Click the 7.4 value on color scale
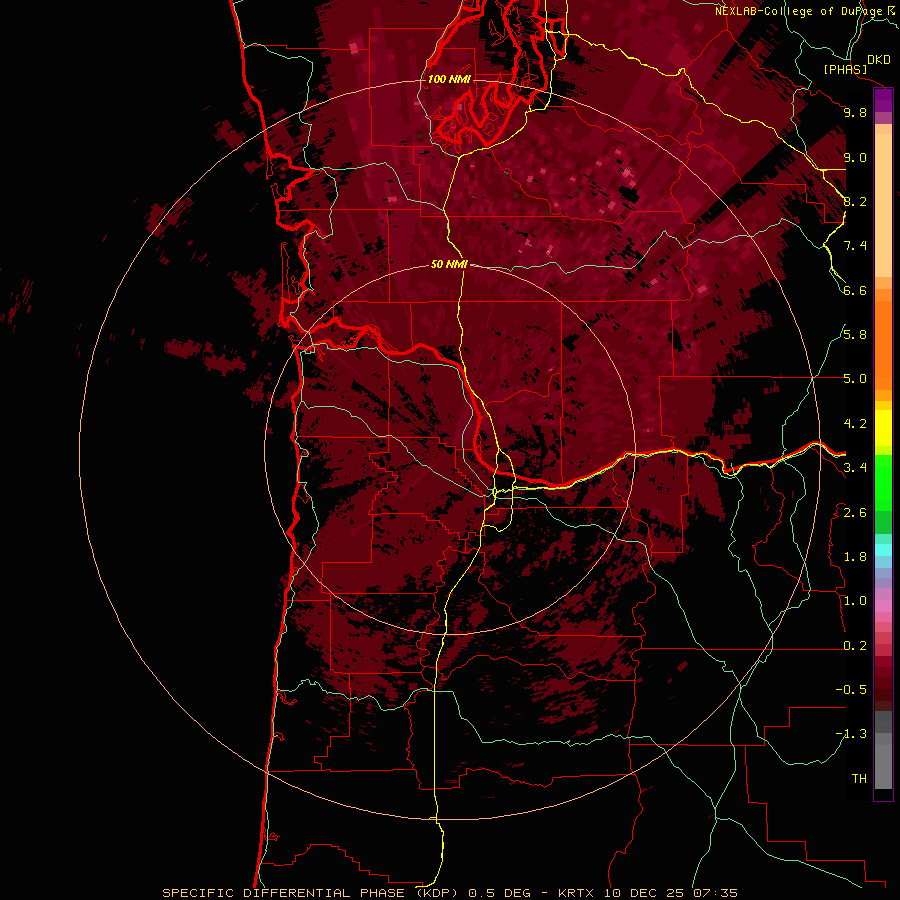 pyautogui.click(x=855, y=246)
